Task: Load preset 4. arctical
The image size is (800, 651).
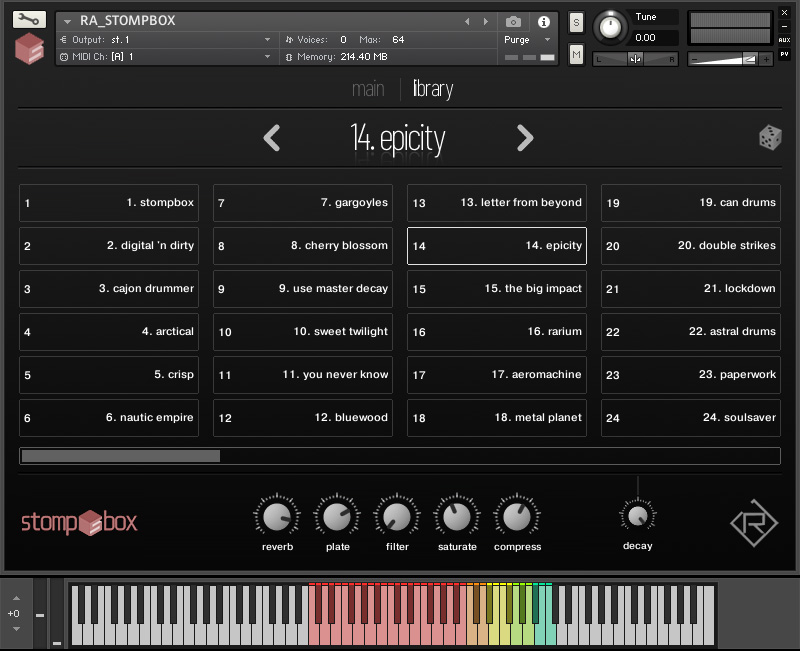Action: coord(109,332)
